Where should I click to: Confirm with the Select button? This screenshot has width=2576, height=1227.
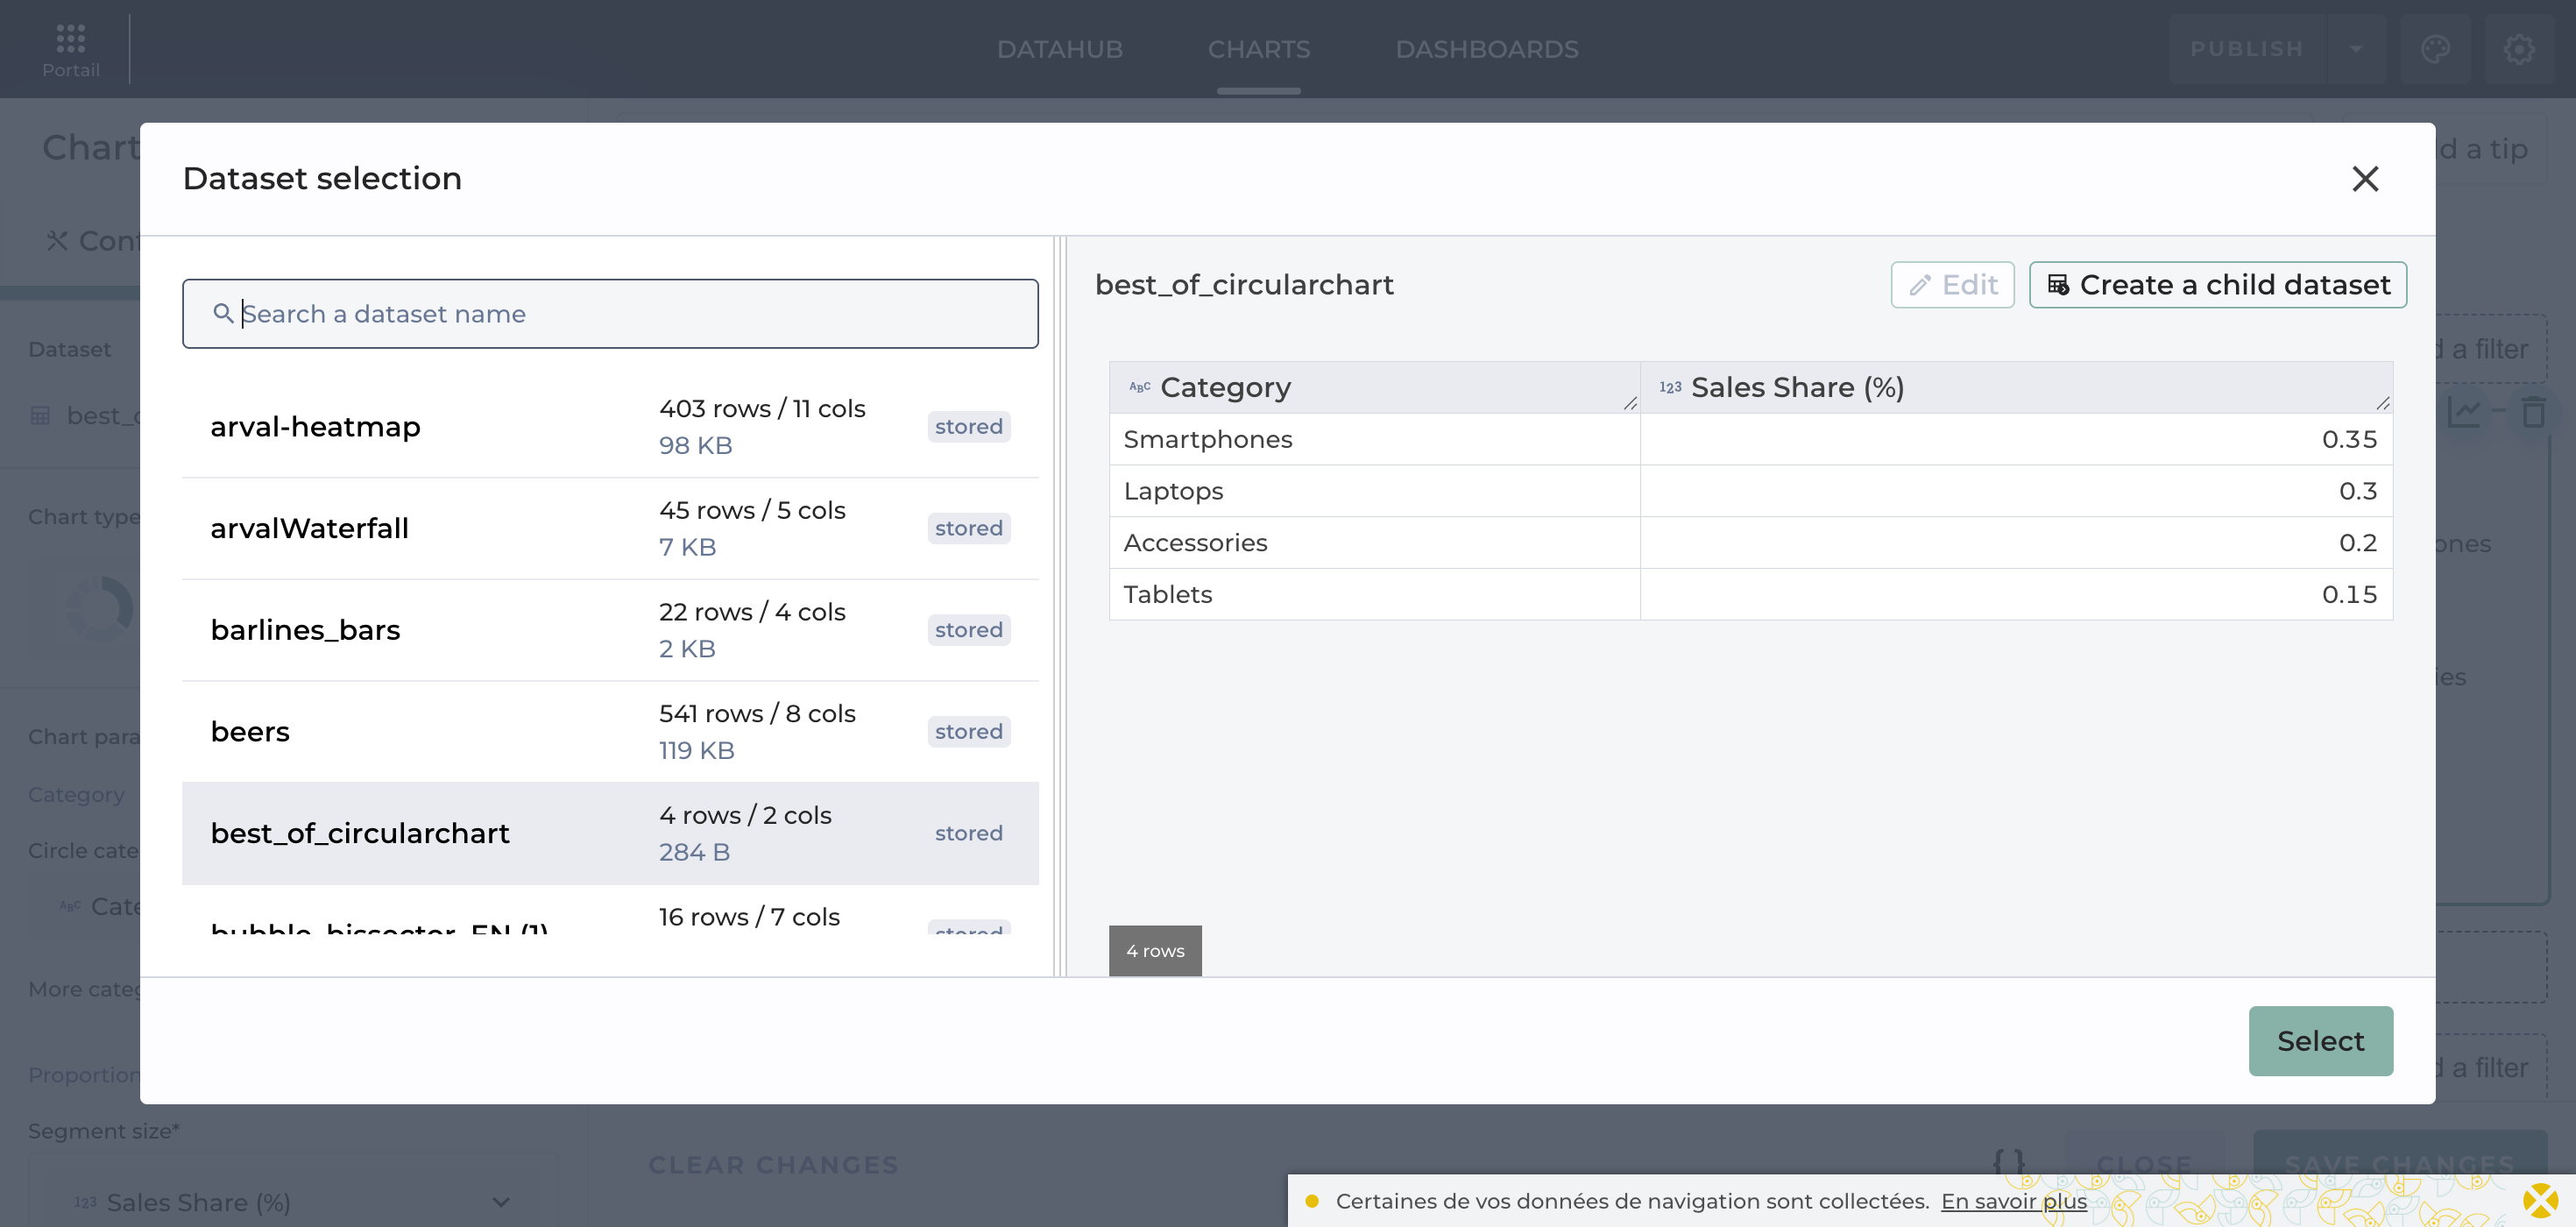click(x=2320, y=1041)
